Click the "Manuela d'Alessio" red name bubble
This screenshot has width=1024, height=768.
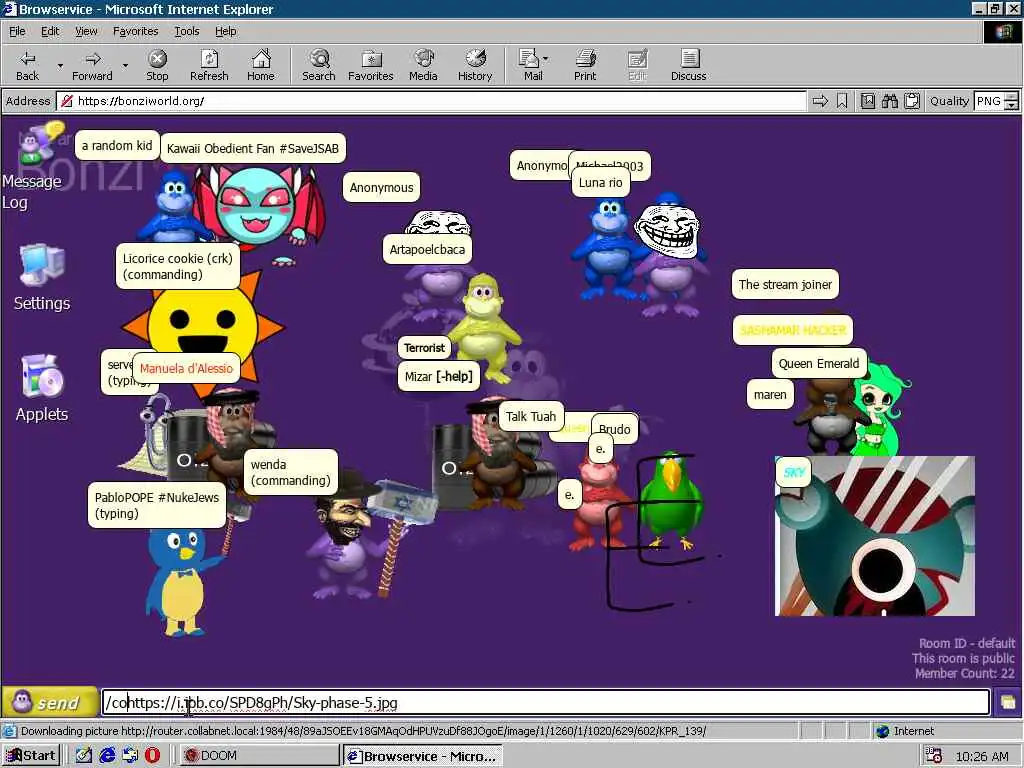pyautogui.click(x=186, y=368)
